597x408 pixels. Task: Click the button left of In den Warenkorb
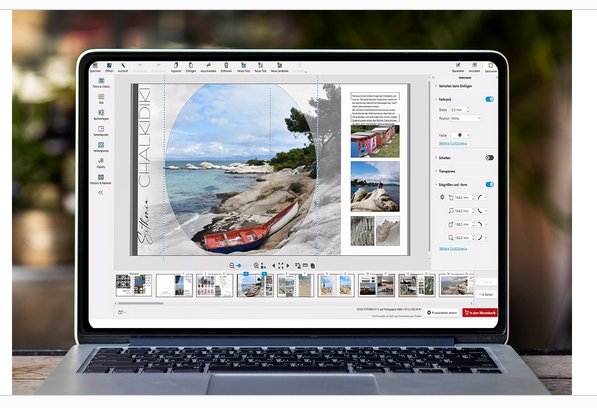(442, 312)
